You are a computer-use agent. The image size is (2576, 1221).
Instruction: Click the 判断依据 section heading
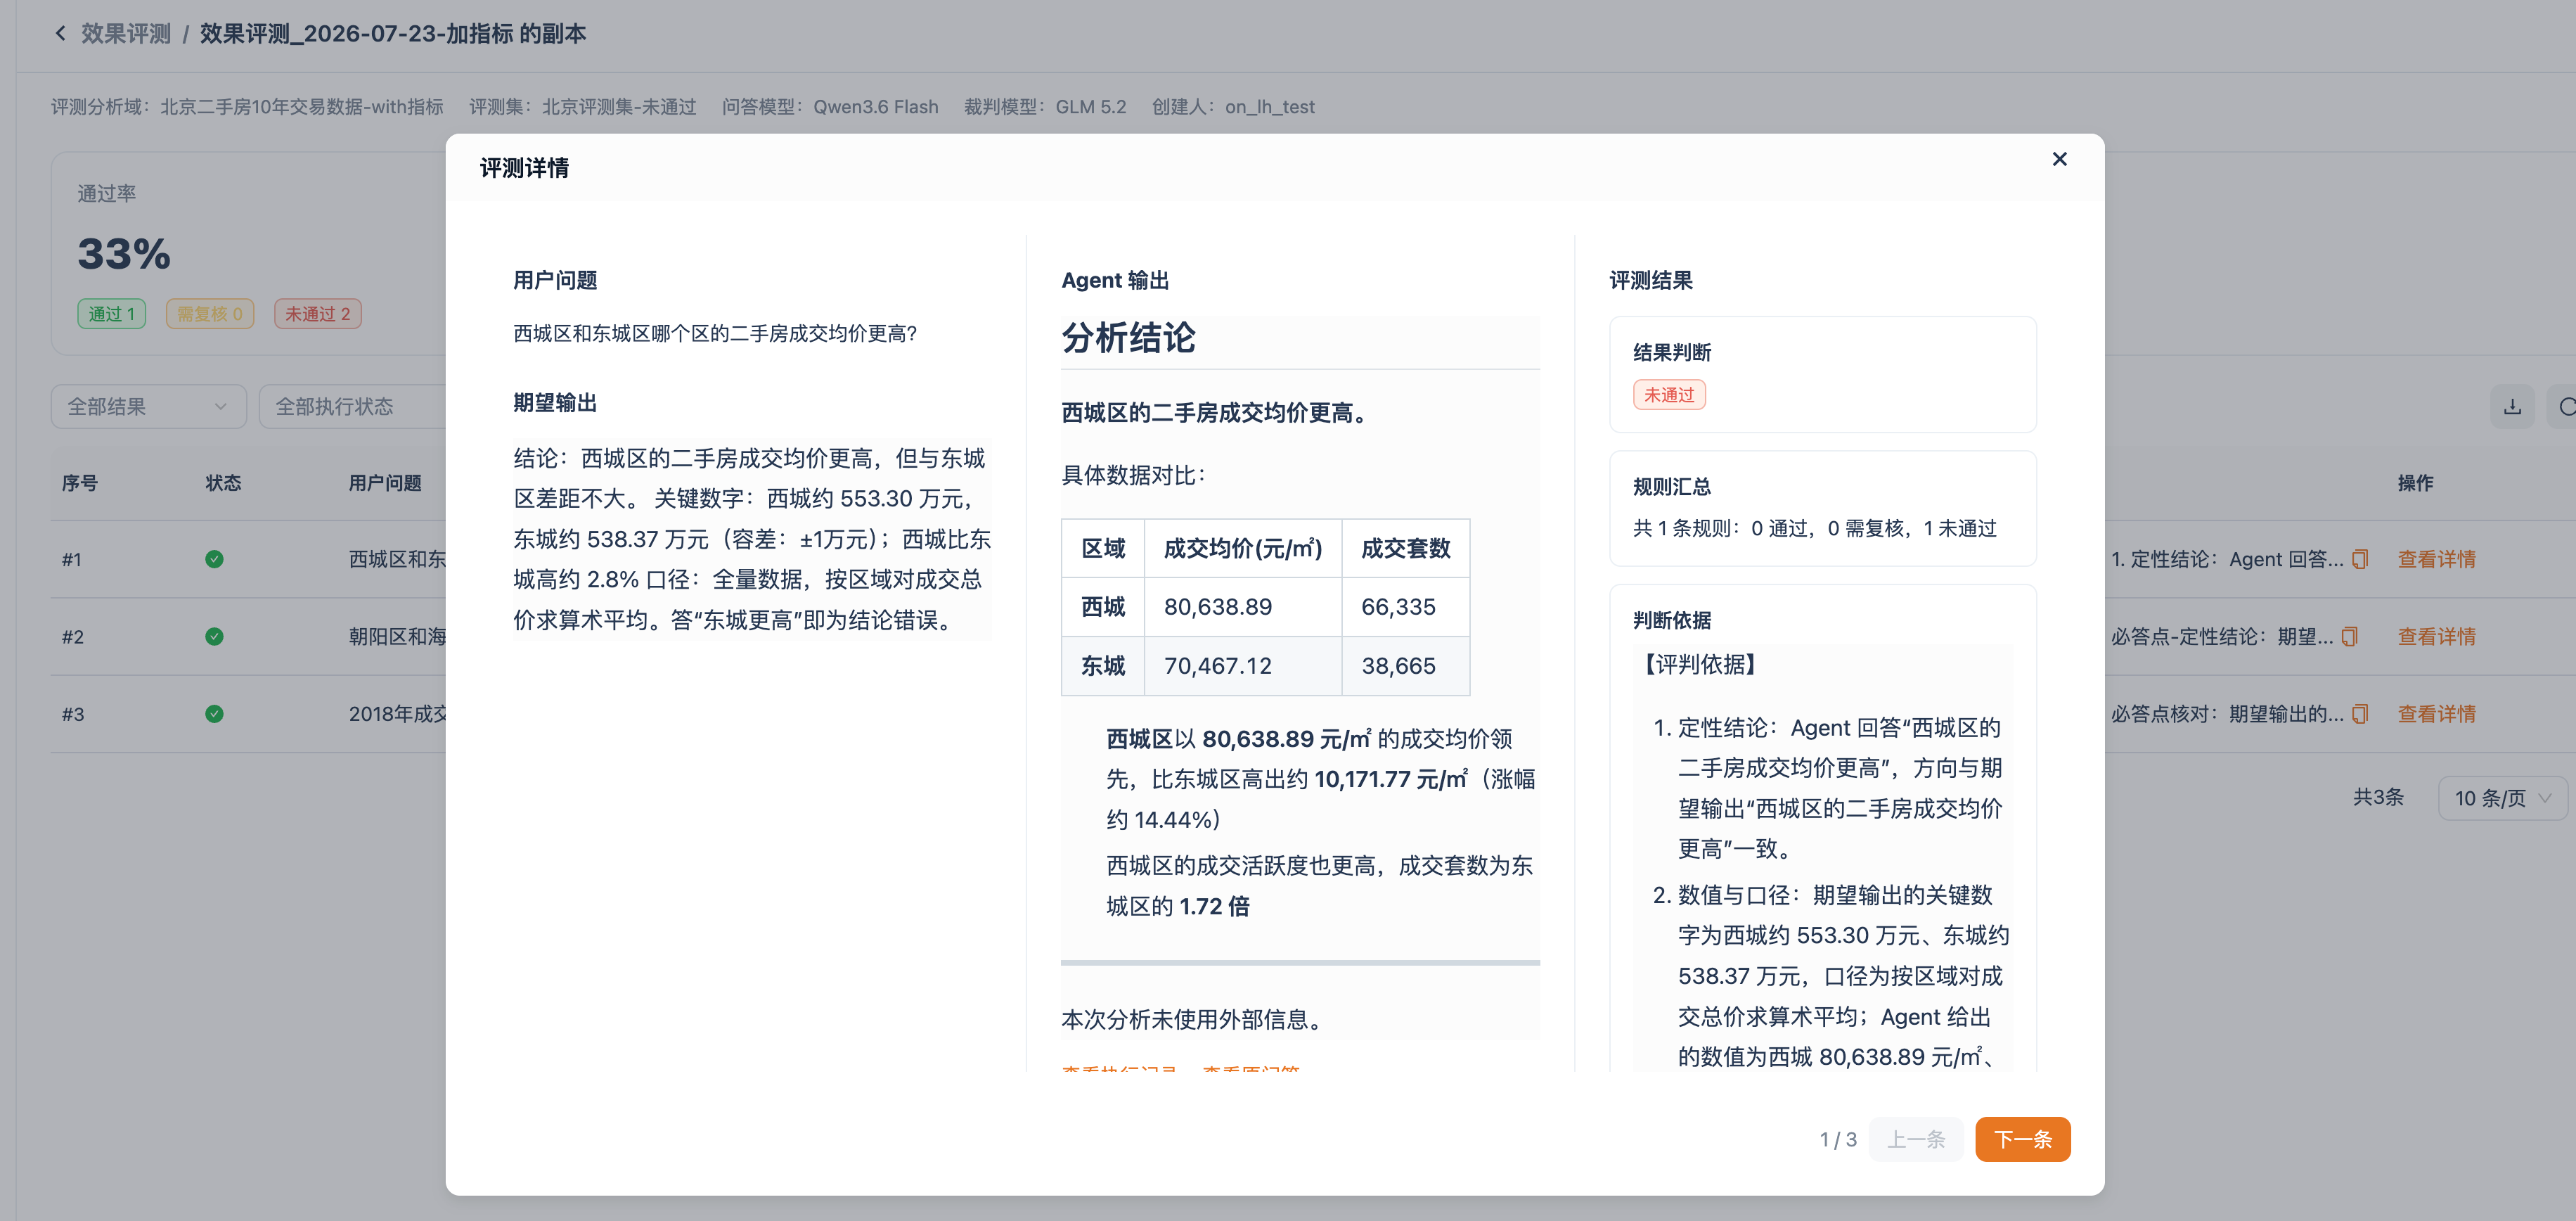(x=1671, y=620)
